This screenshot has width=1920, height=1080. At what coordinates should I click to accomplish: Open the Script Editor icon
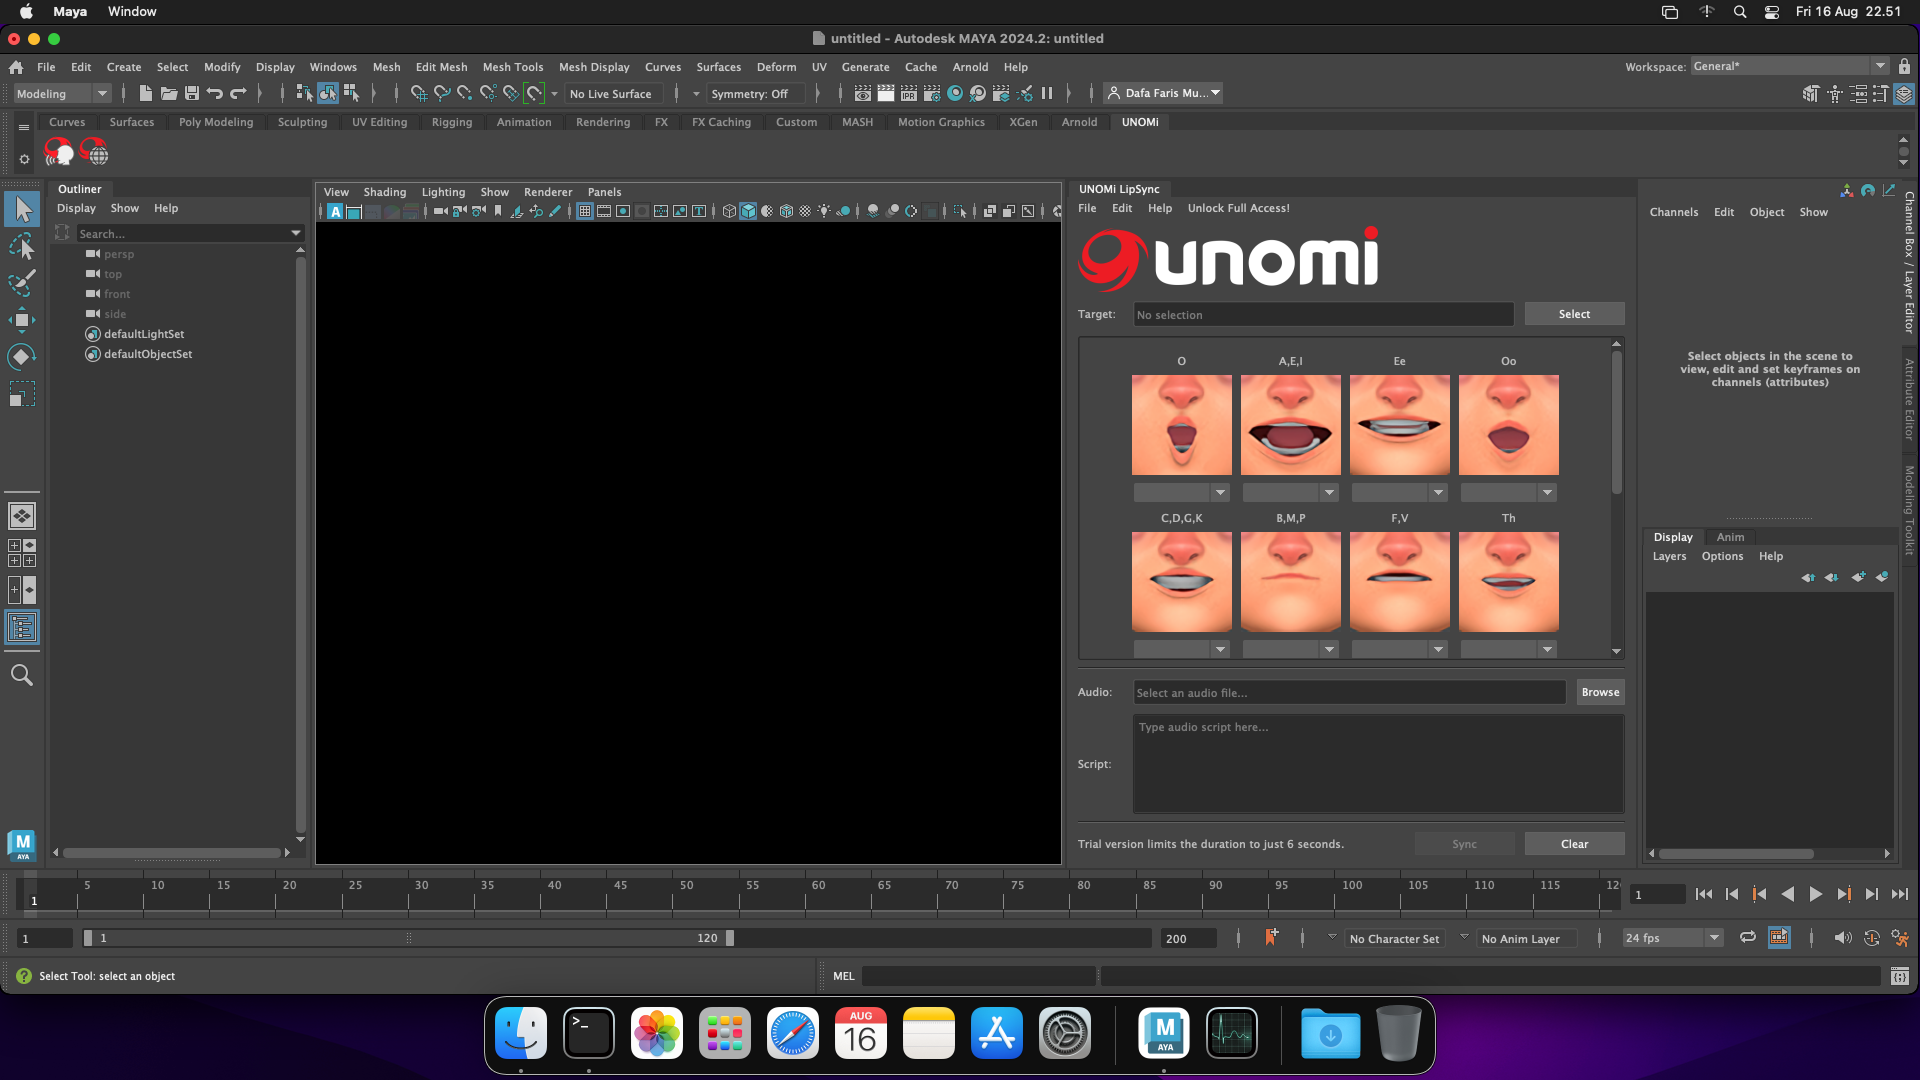(1900, 977)
